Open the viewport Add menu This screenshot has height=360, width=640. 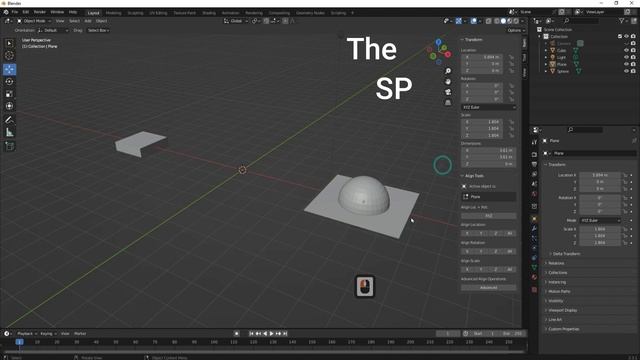88,21
